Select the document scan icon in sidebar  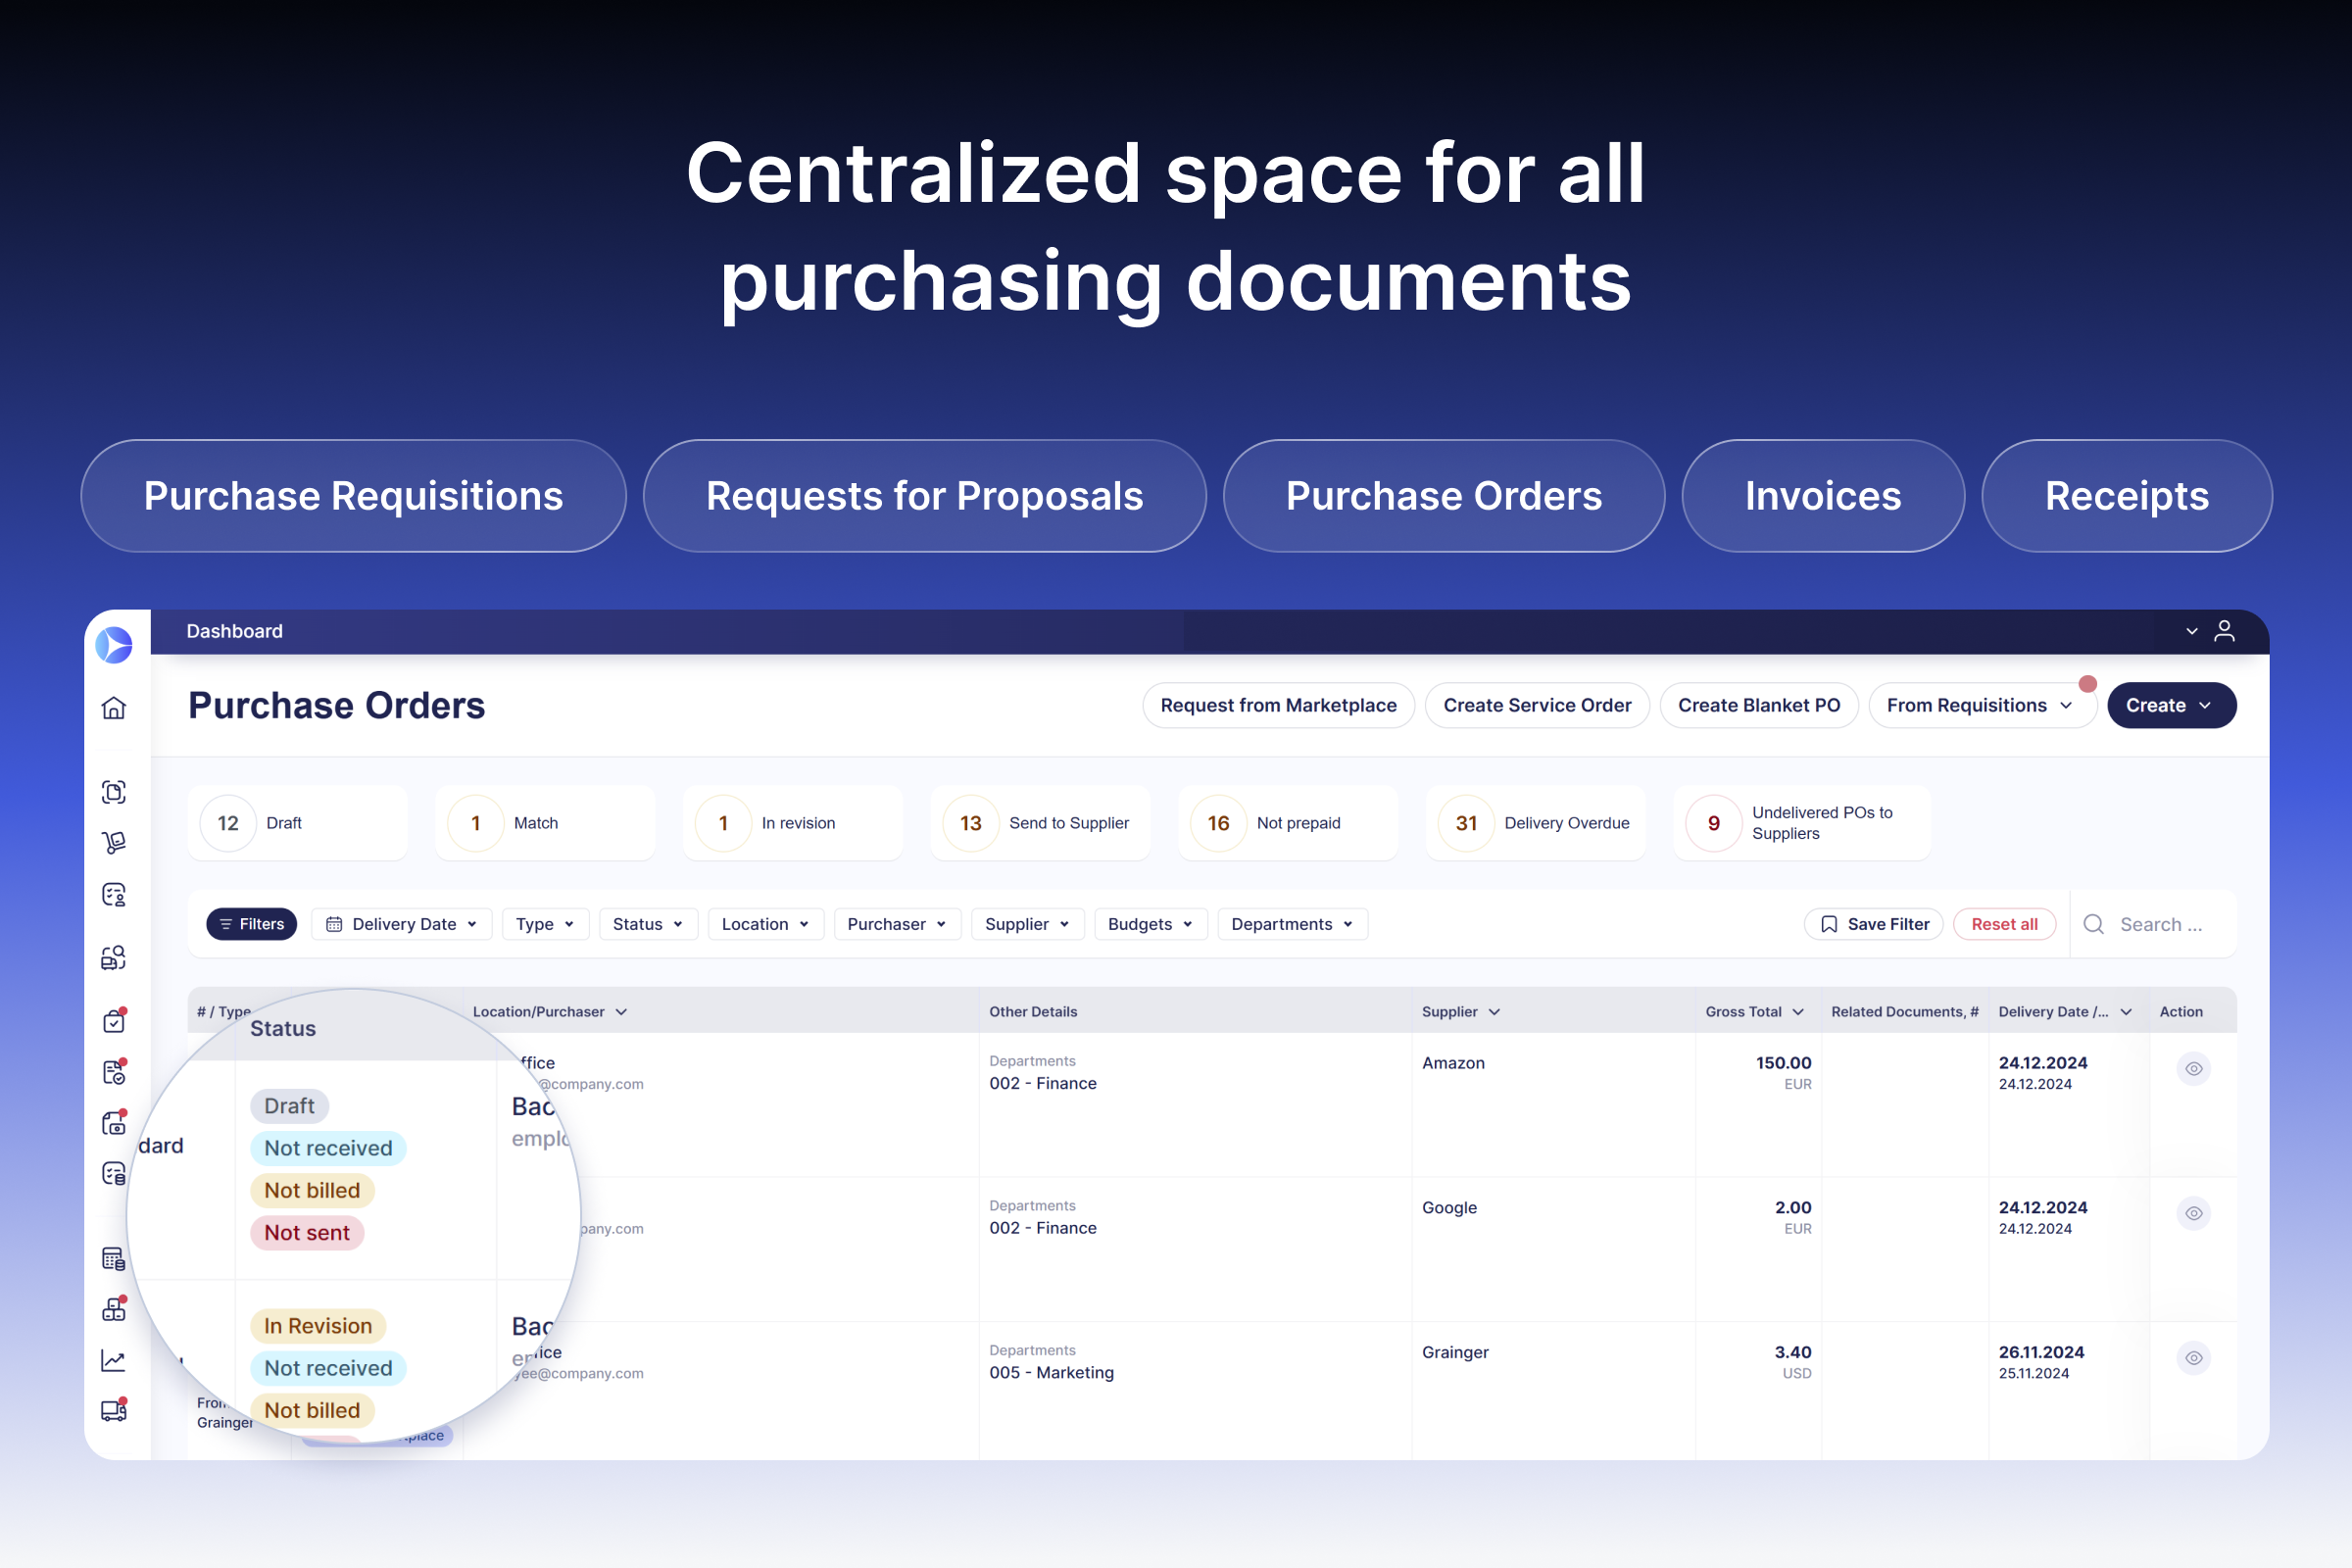114,791
